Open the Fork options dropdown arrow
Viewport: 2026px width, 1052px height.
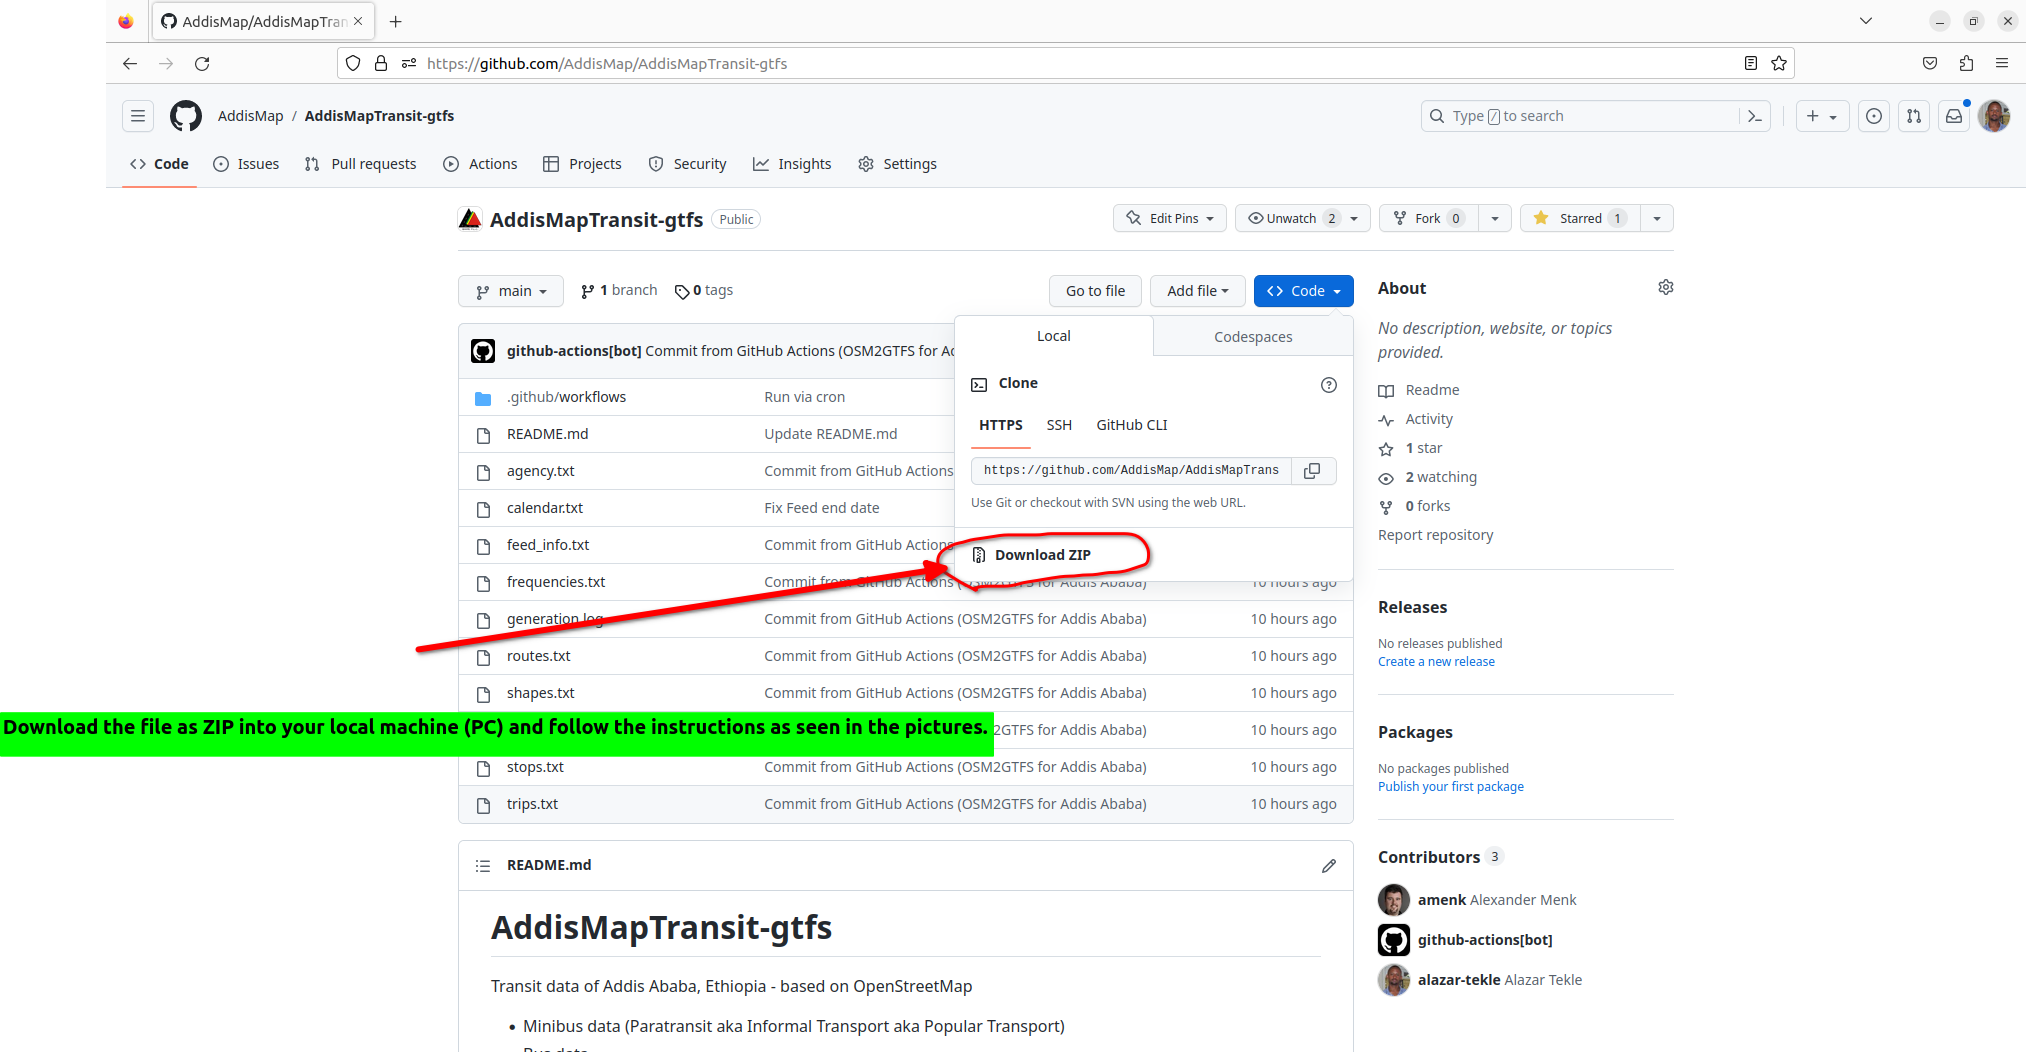(x=1495, y=218)
